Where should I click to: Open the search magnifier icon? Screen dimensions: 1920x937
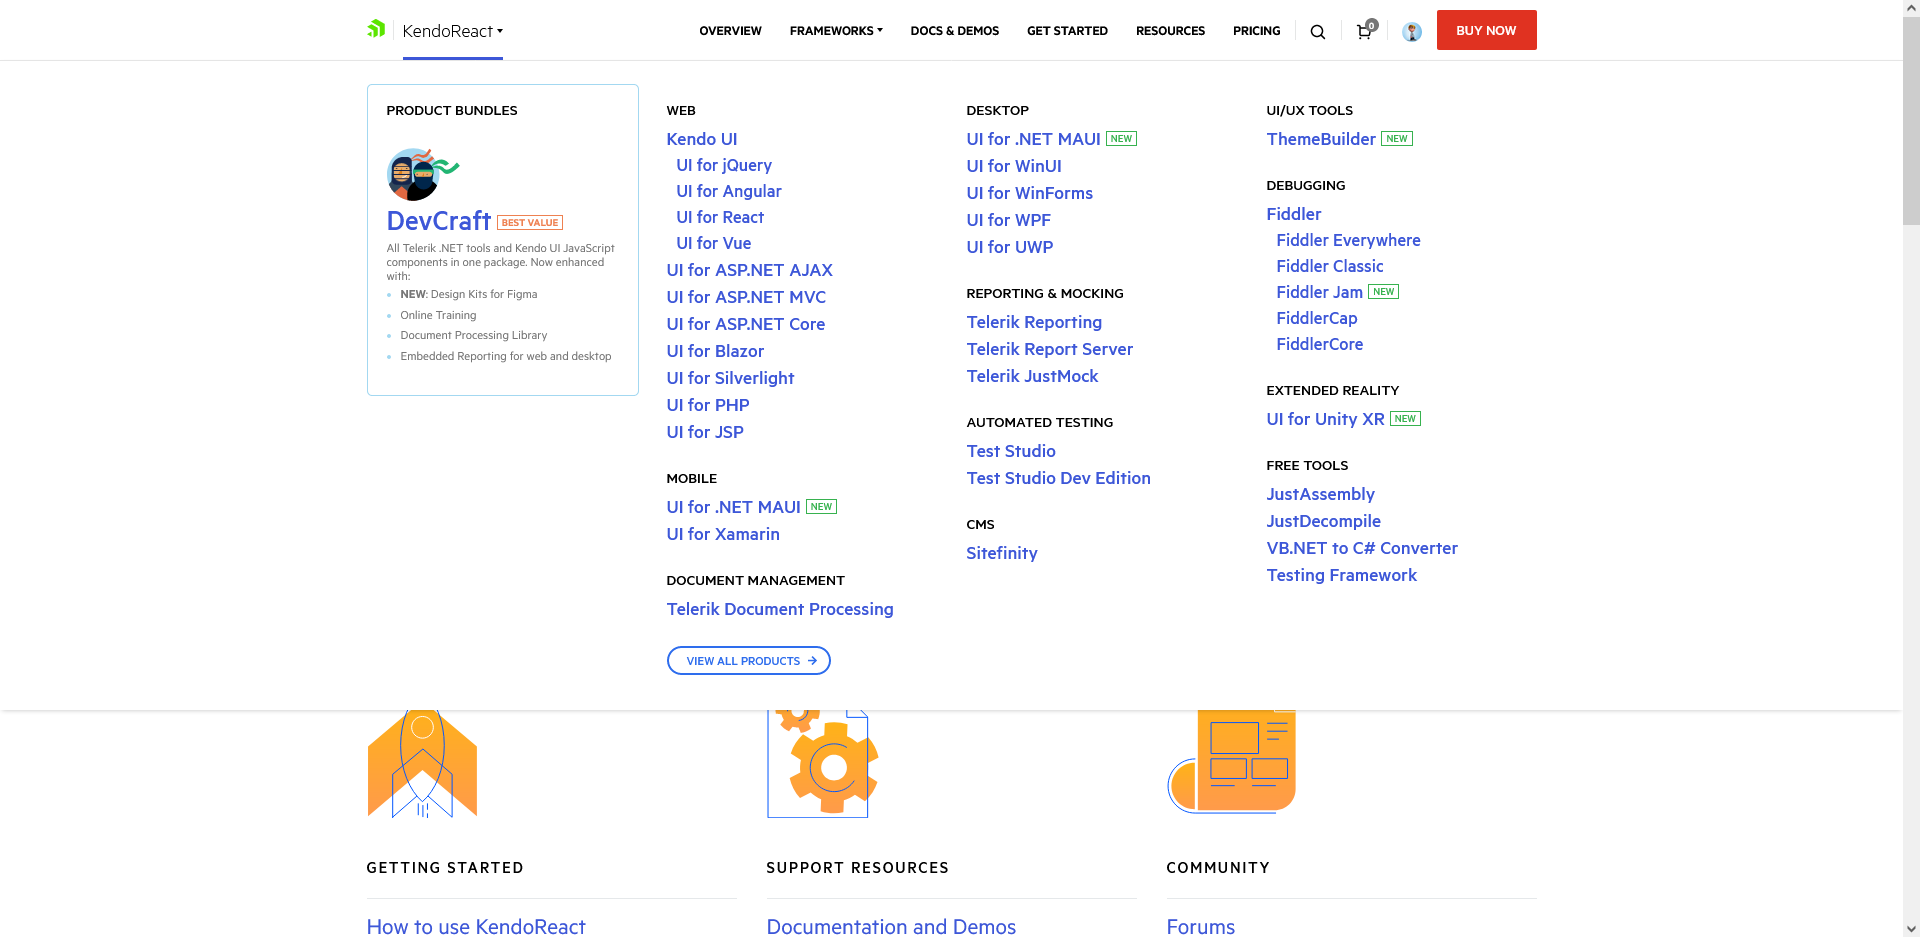pos(1318,32)
